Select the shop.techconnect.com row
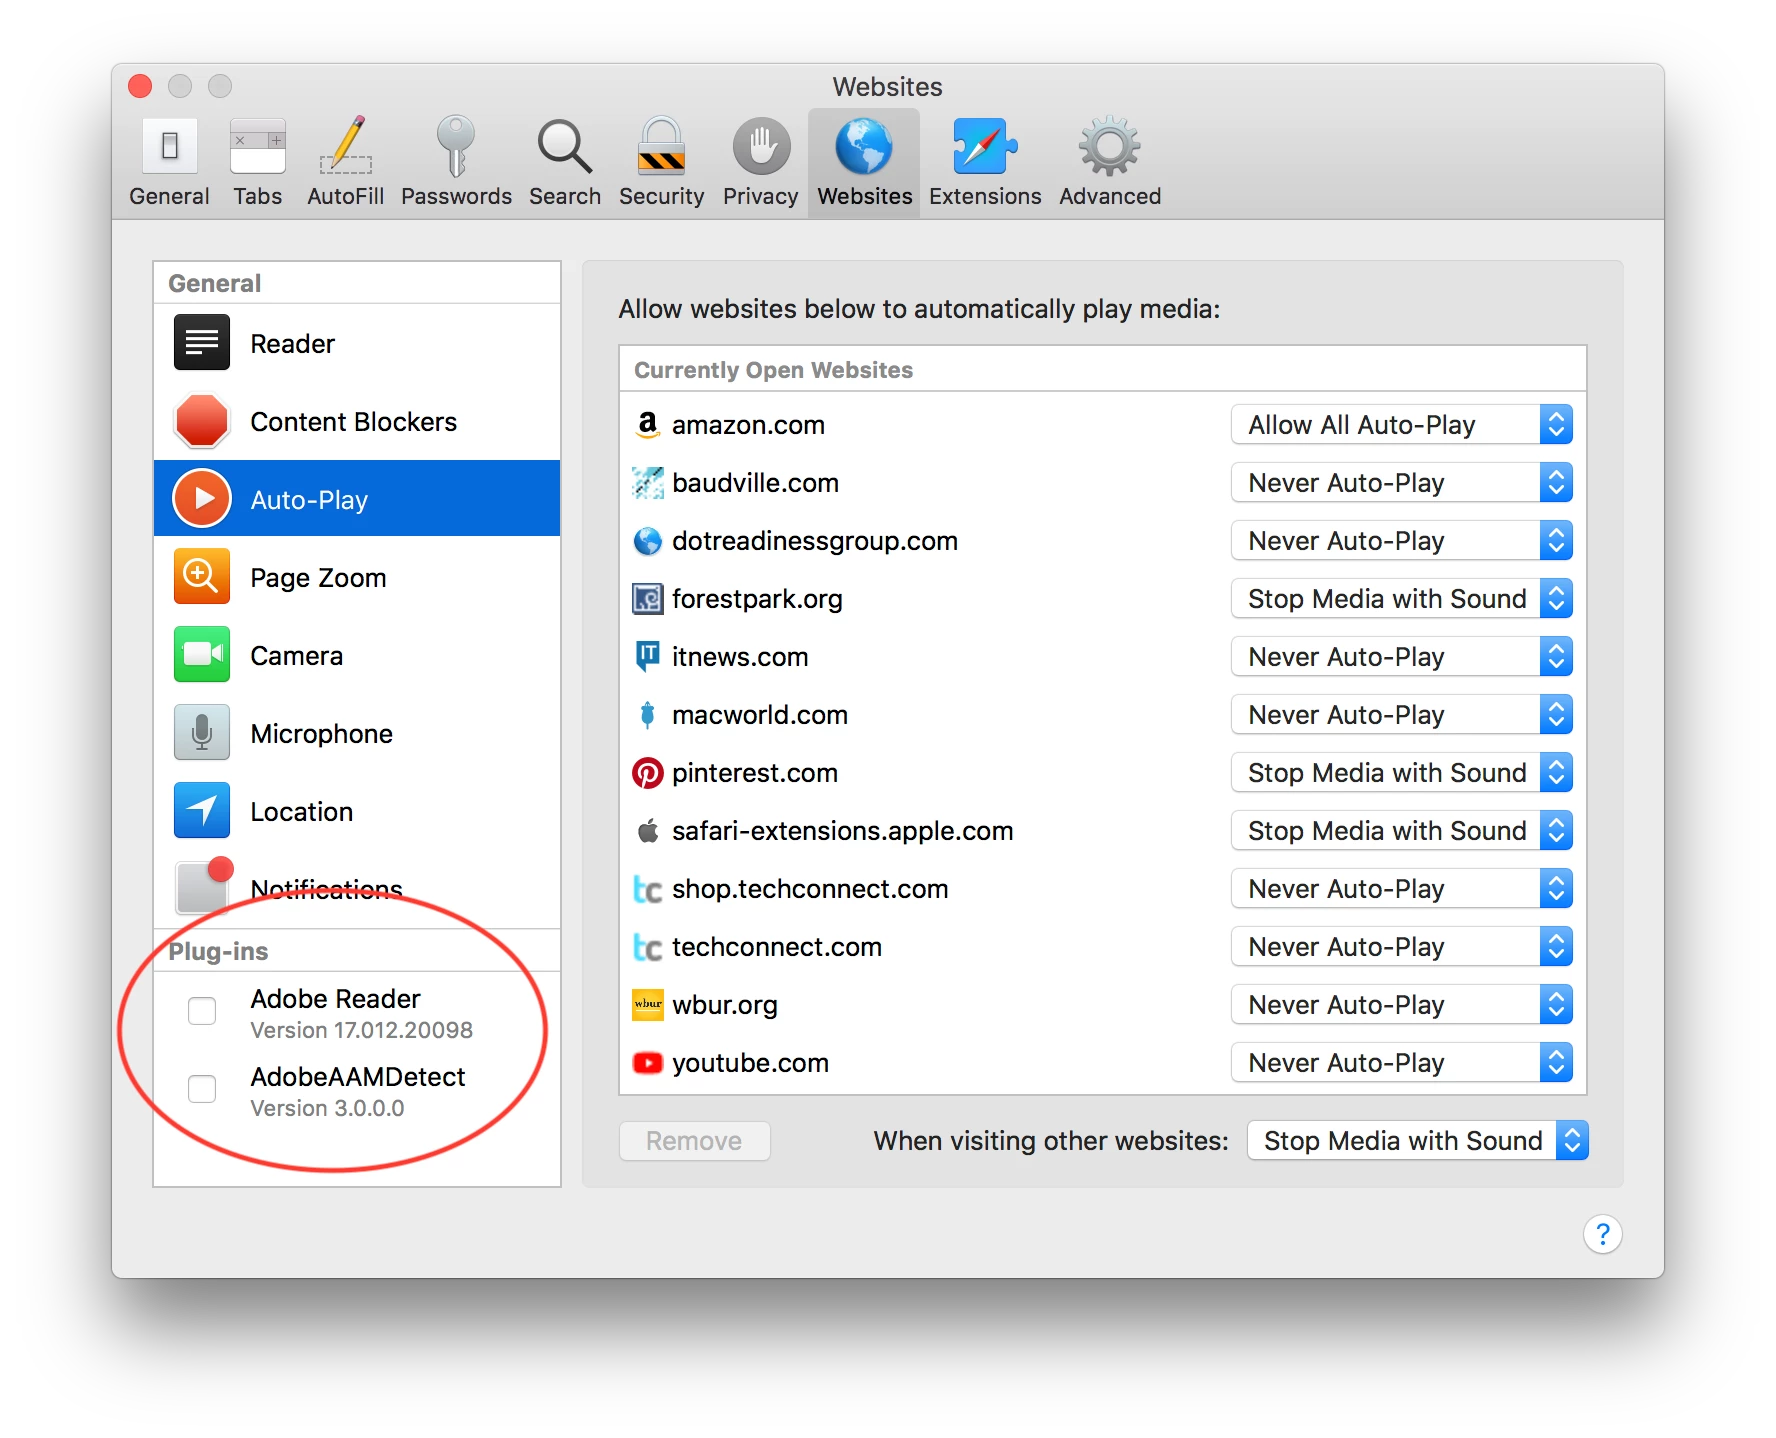Screen dimensions: 1776x1438 coord(1103,889)
